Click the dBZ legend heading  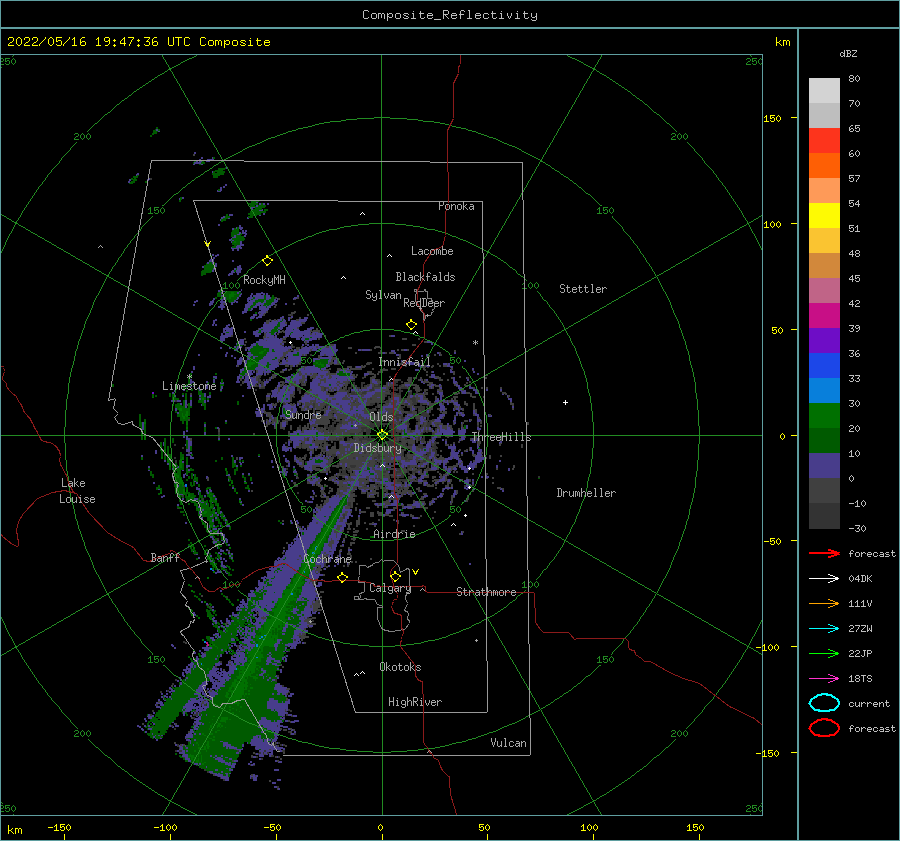click(848, 53)
